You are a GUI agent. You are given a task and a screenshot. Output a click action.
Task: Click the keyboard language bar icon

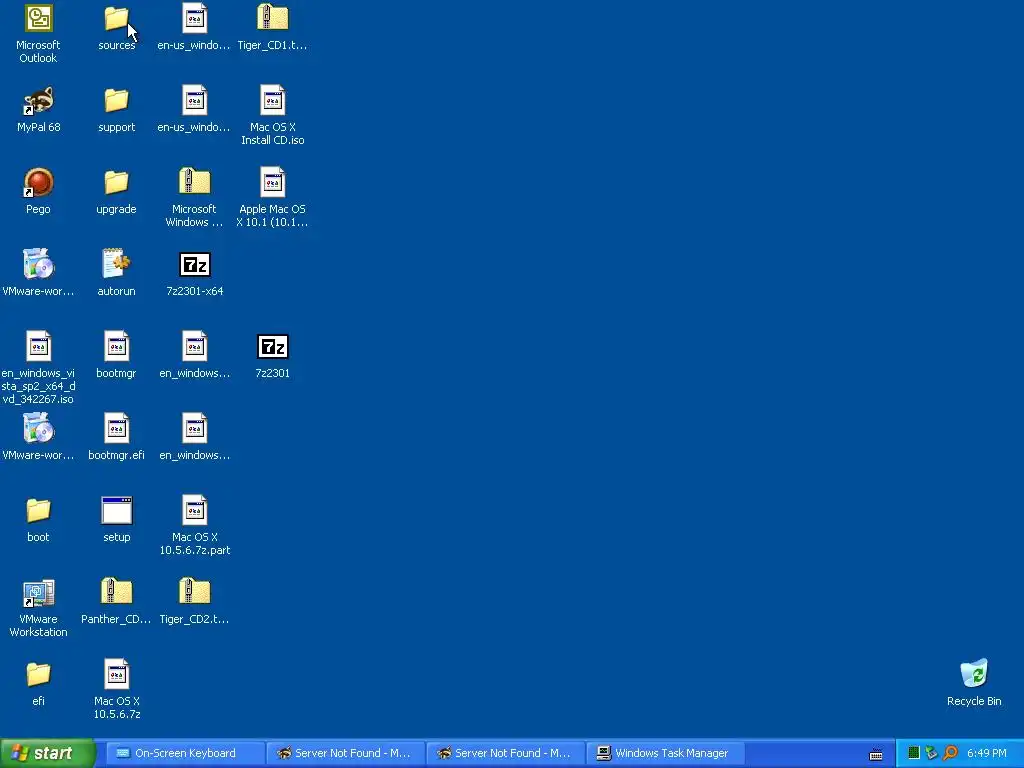coord(876,755)
